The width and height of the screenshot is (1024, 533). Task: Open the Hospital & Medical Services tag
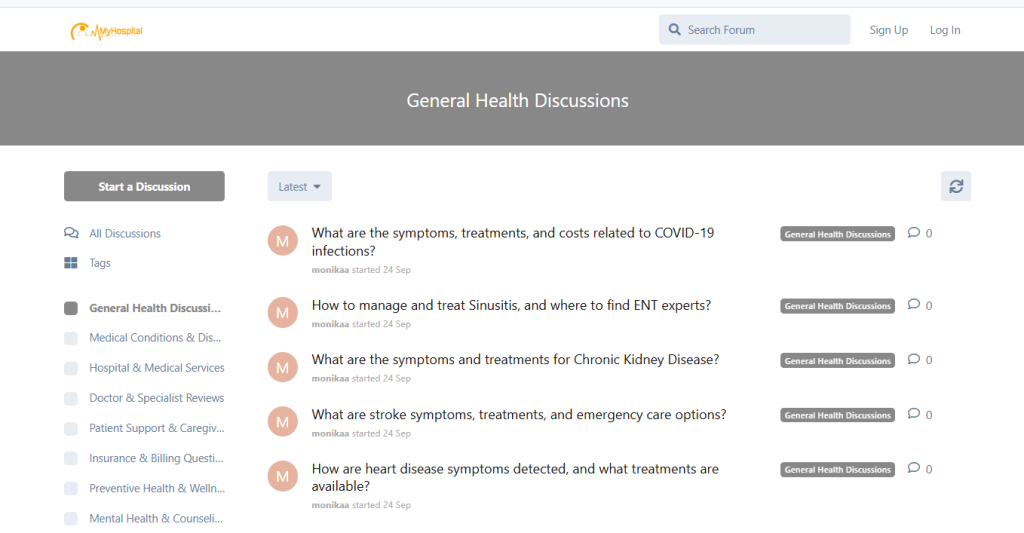tap(156, 368)
